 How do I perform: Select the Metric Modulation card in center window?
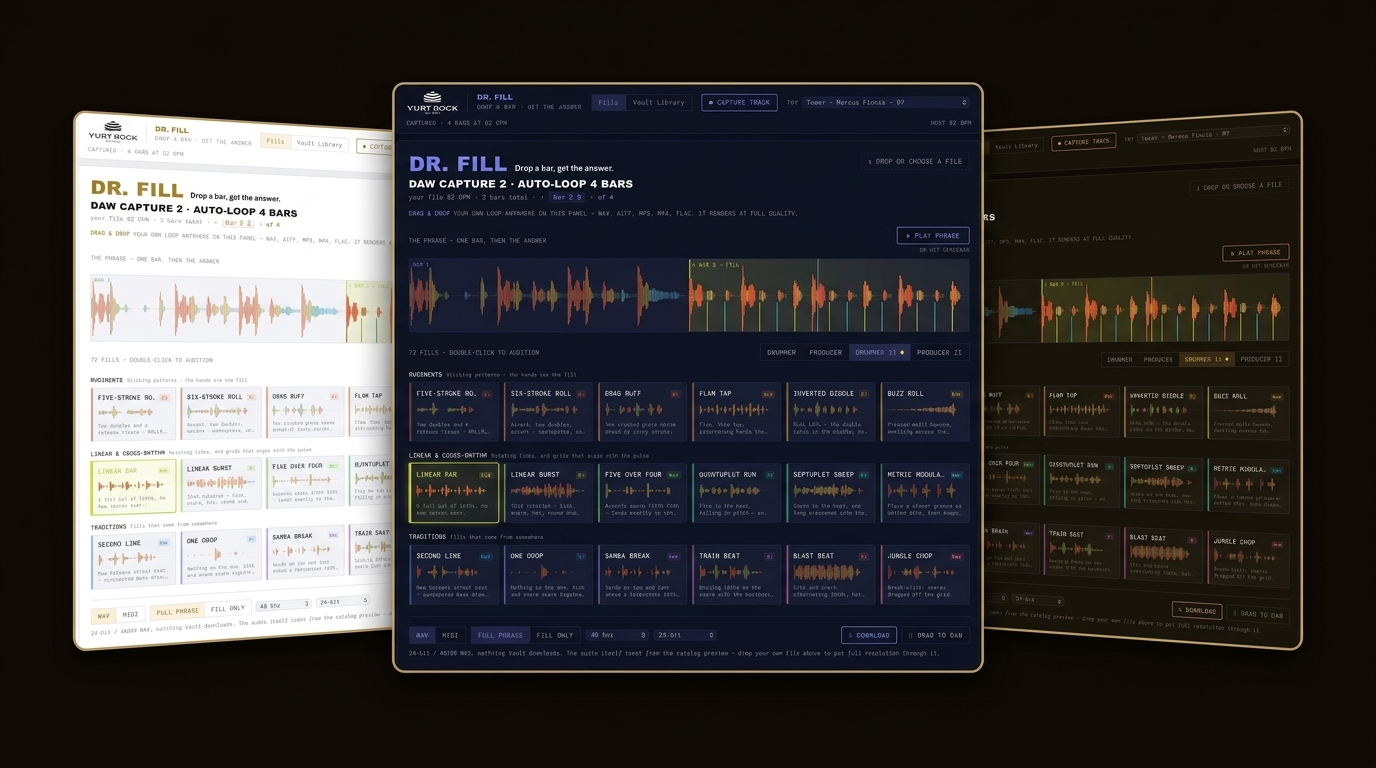coord(925,493)
